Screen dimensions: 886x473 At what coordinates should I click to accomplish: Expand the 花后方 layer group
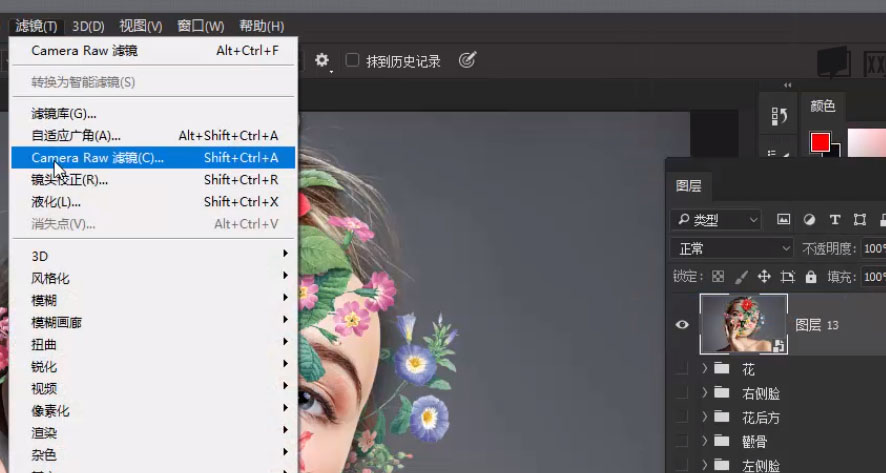pyautogui.click(x=705, y=417)
